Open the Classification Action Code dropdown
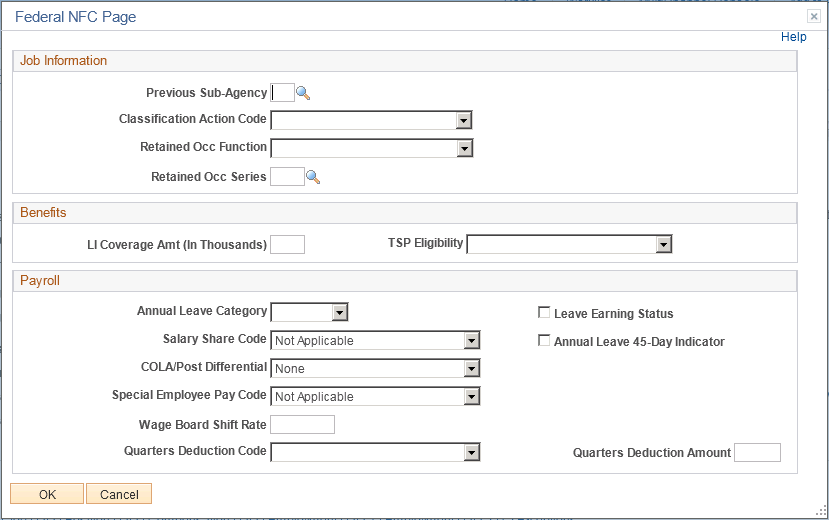829x520 pixels. (x=371, y=120)
